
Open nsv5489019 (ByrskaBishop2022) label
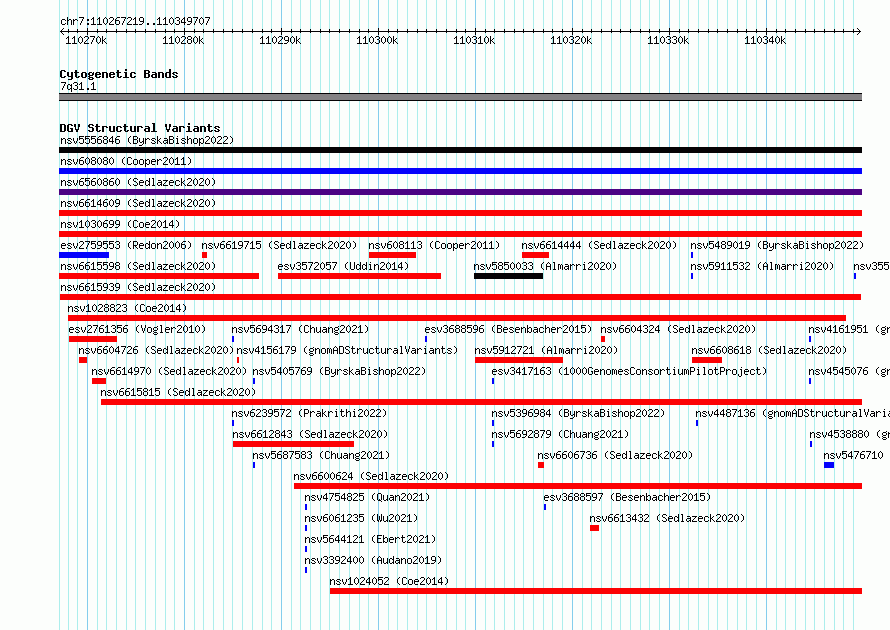(777, 245)
